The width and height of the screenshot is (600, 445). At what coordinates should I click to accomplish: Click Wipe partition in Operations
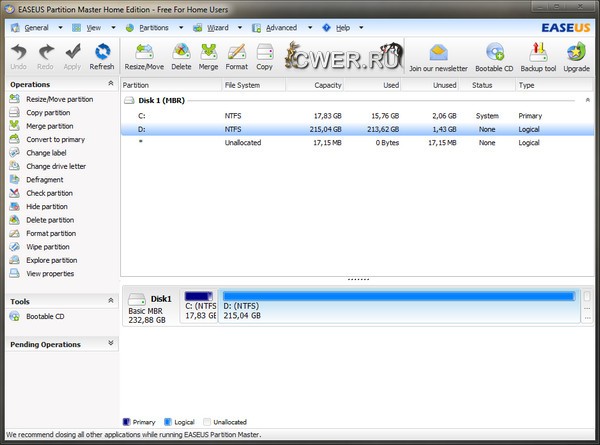pyautogui.click(x=48, y=246)
